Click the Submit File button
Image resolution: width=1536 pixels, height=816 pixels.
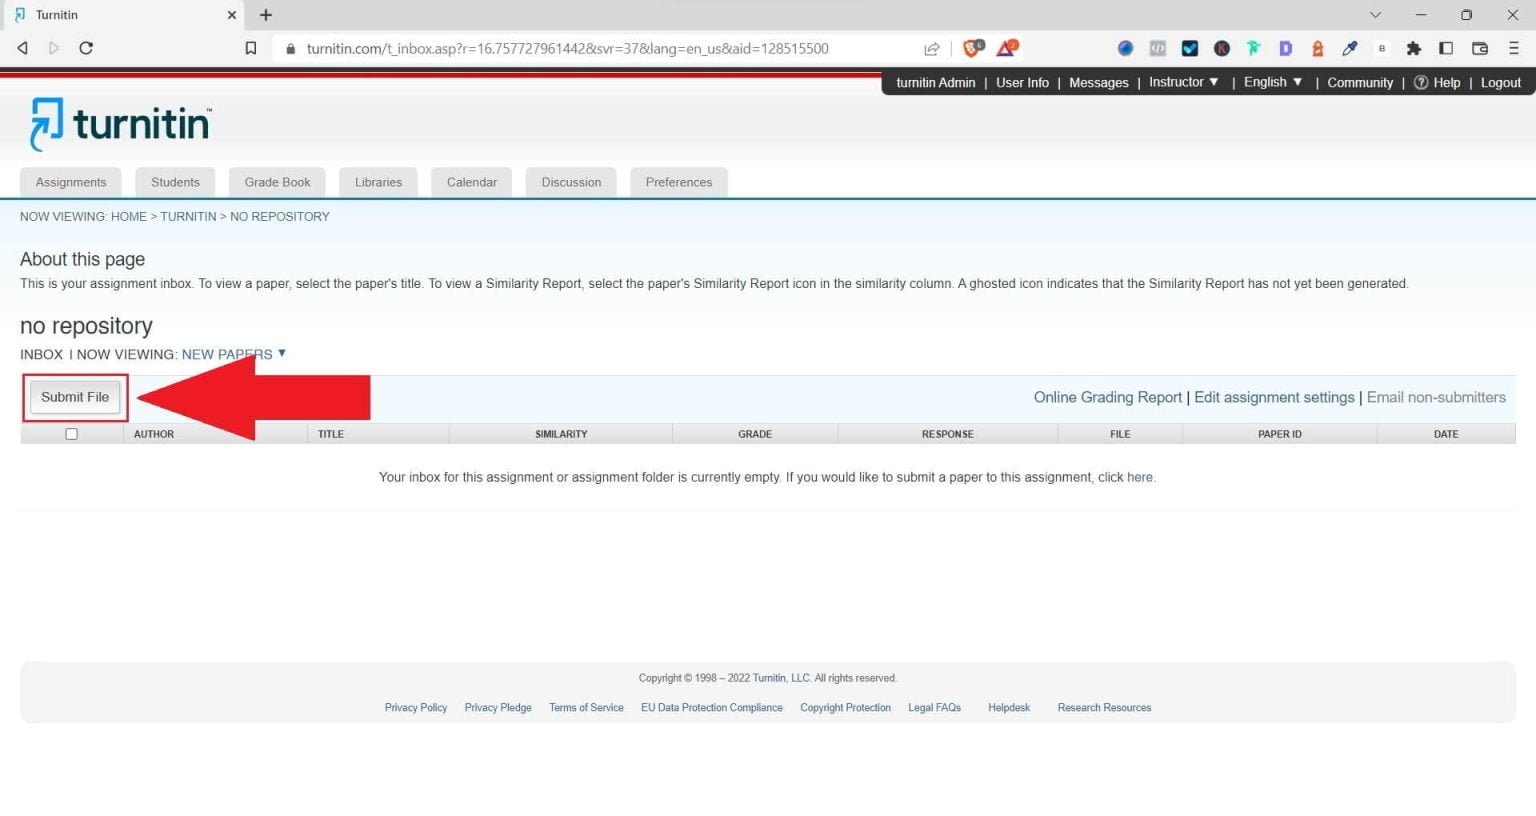[74, 397]
